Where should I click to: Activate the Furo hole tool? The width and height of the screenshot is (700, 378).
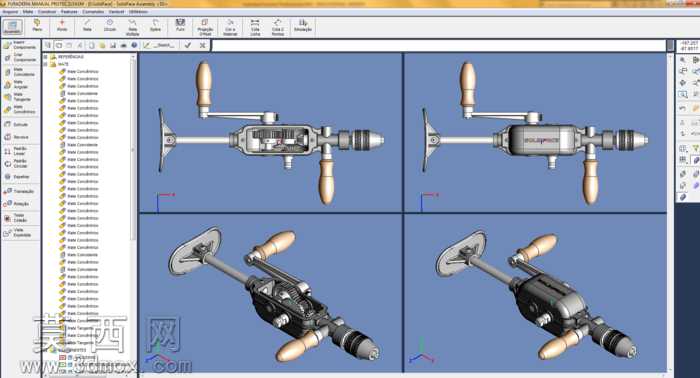(180, 25)
